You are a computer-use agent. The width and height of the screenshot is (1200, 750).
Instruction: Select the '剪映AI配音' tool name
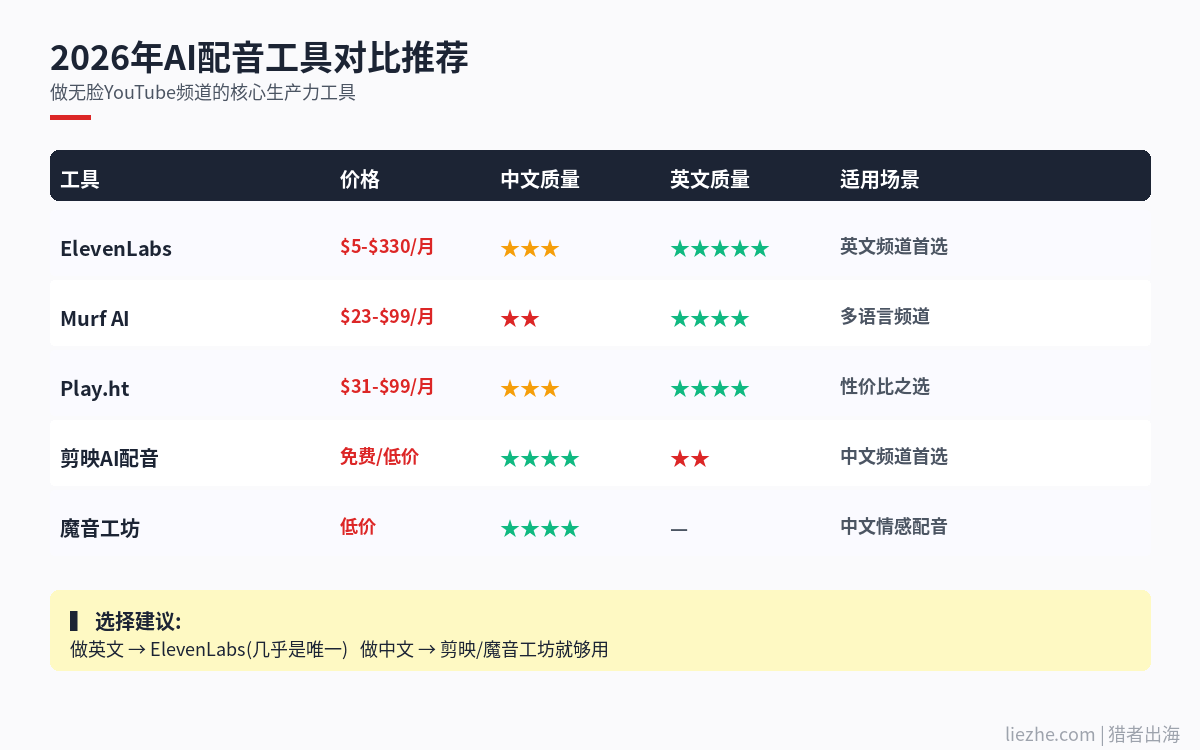pyautogui.click(x=109, y=459)
